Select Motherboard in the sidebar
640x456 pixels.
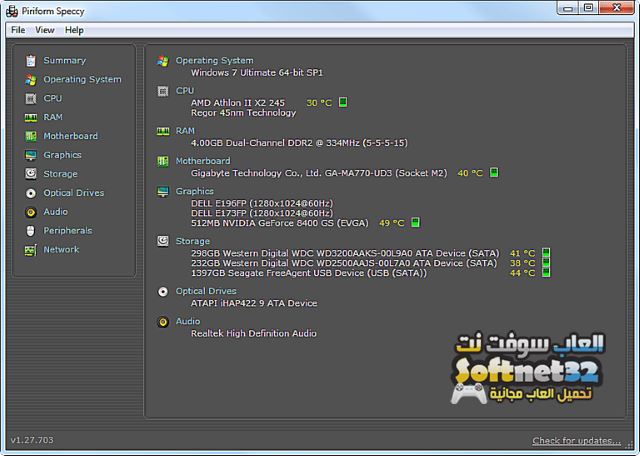pyautogui.click(x=71, y=136)
